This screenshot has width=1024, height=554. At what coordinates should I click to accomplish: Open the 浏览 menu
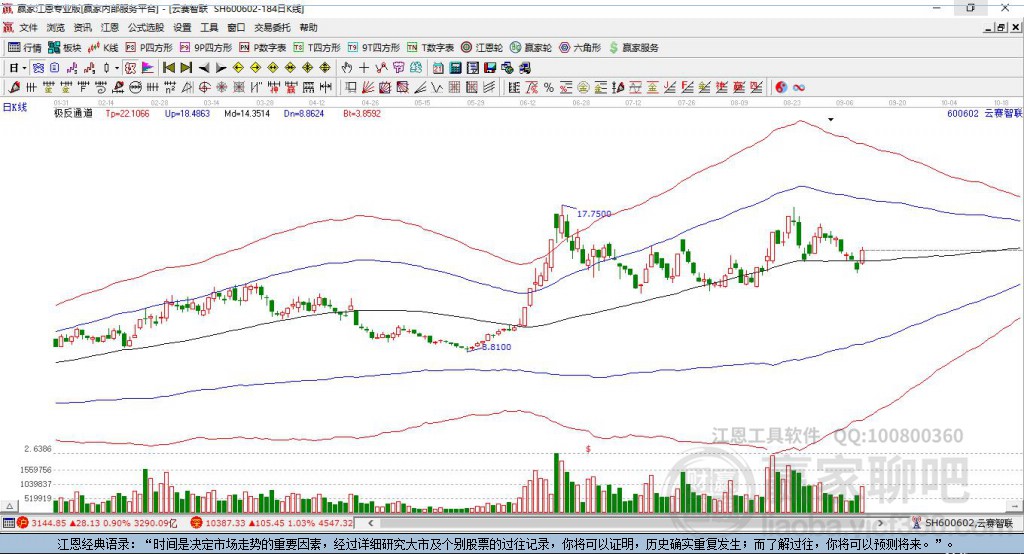(x=56, y=27)
